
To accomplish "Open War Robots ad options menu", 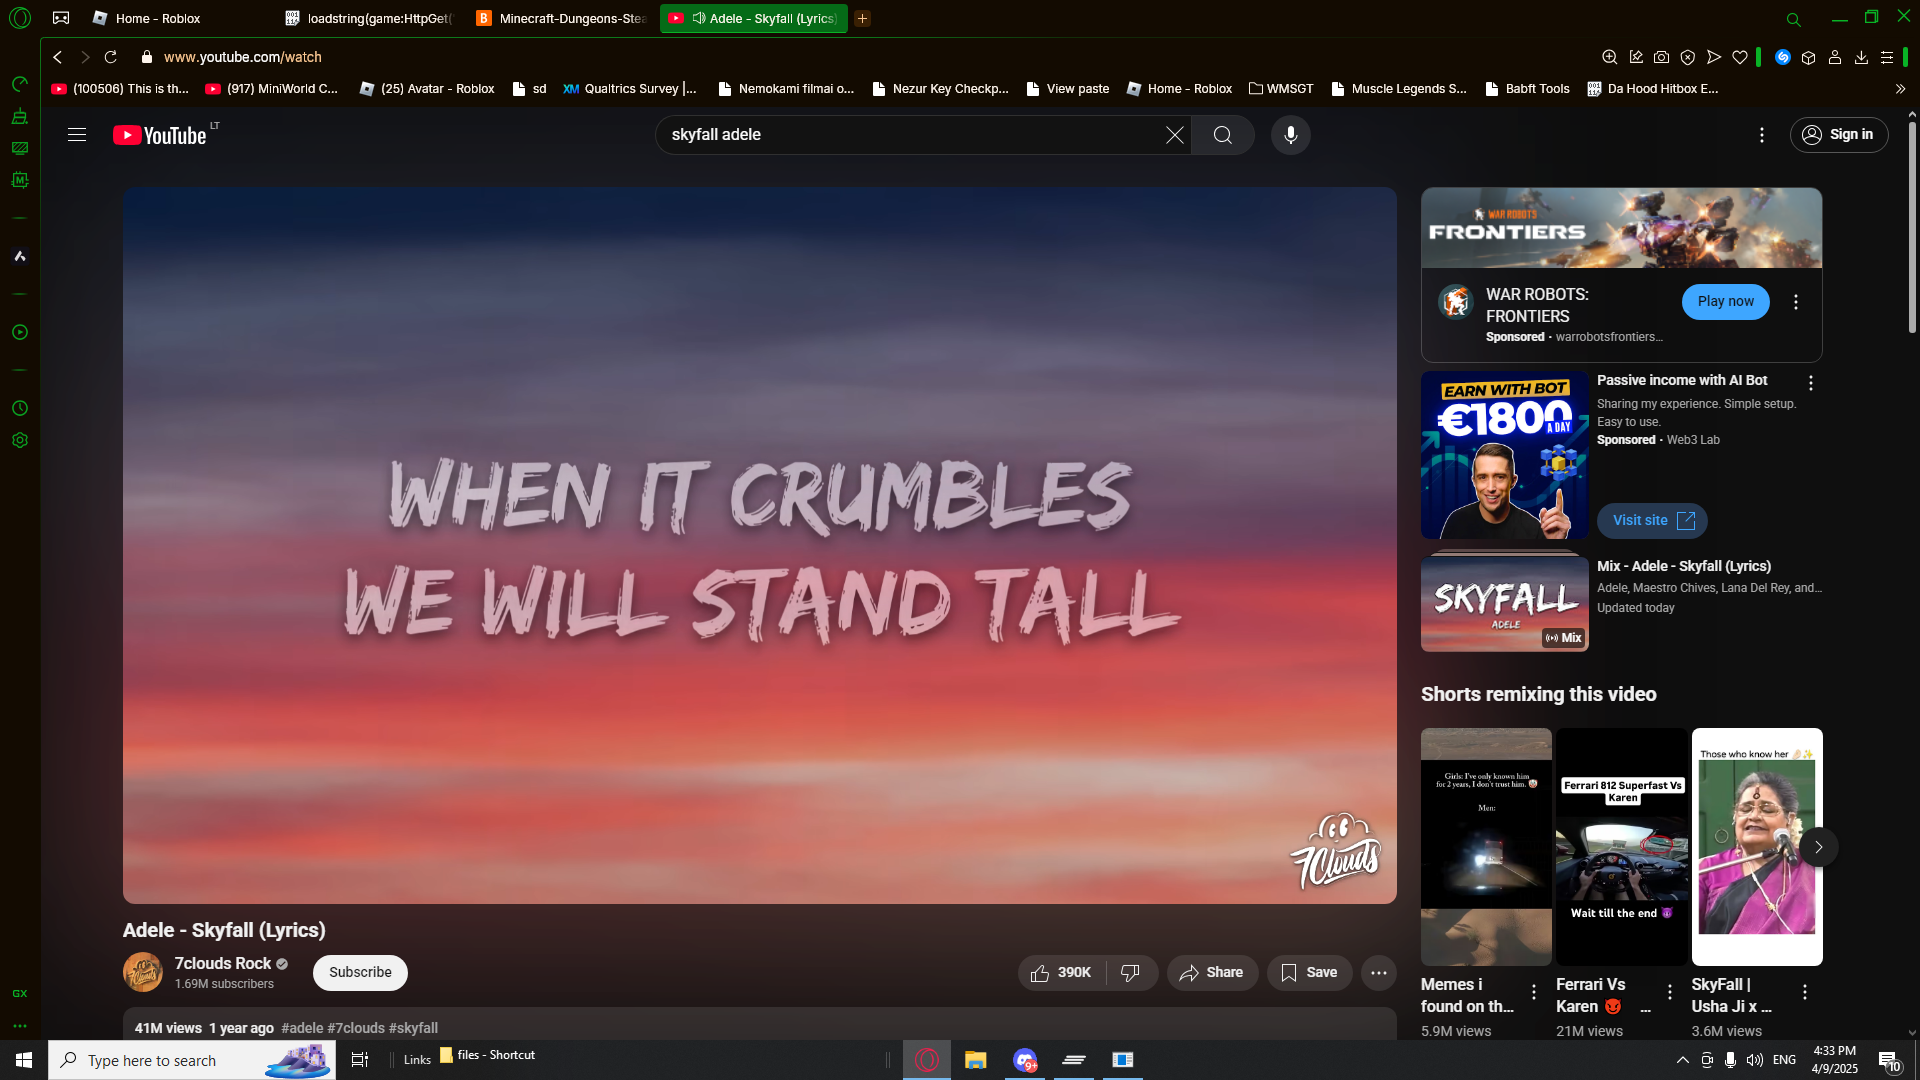I will (1796, 302).
